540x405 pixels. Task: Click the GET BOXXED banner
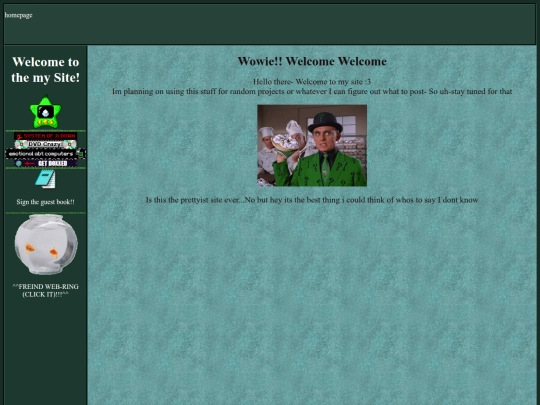[45, 163]
